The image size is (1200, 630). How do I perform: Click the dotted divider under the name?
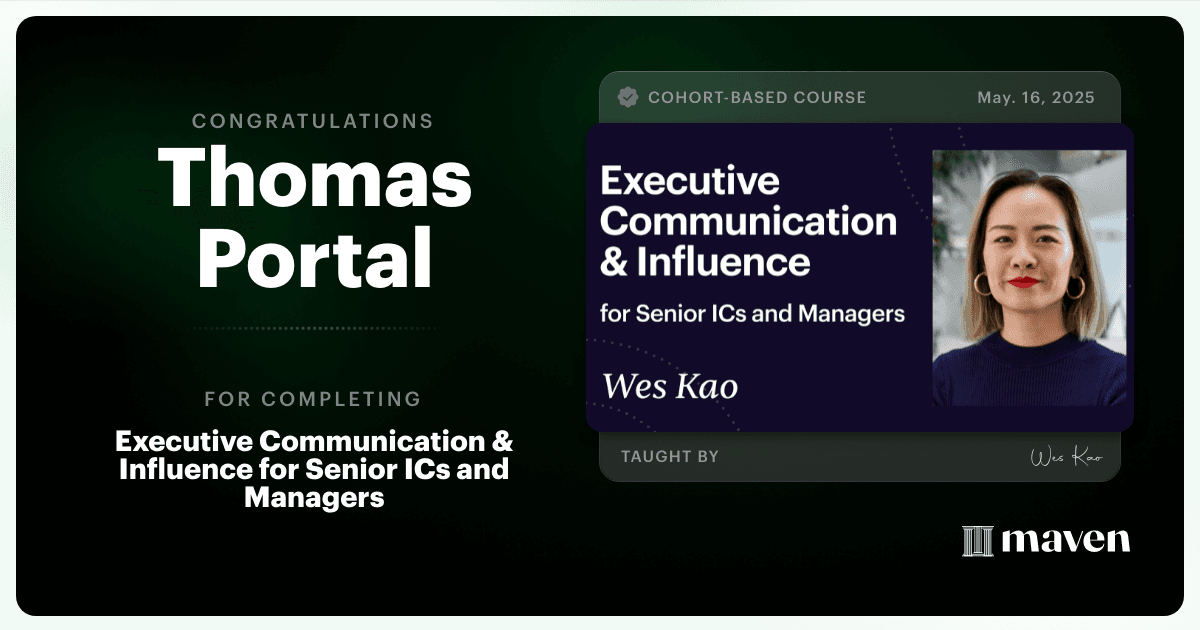[315, 328]
